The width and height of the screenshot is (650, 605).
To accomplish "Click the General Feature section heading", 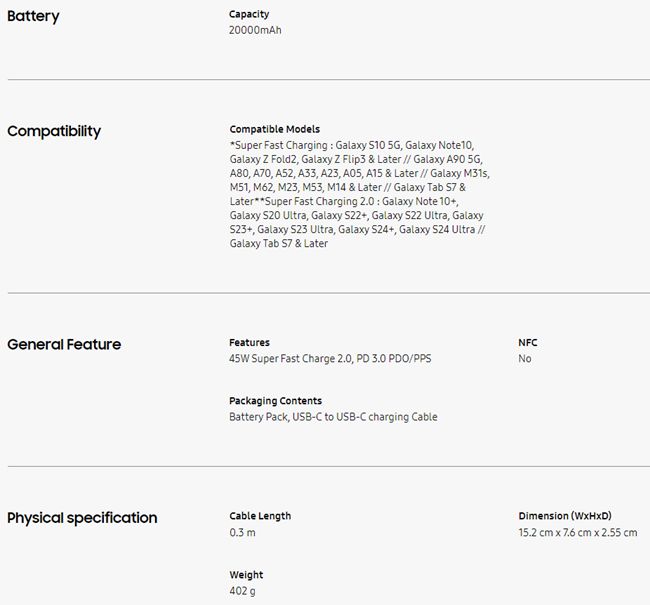I will click(x=64, y=344).
